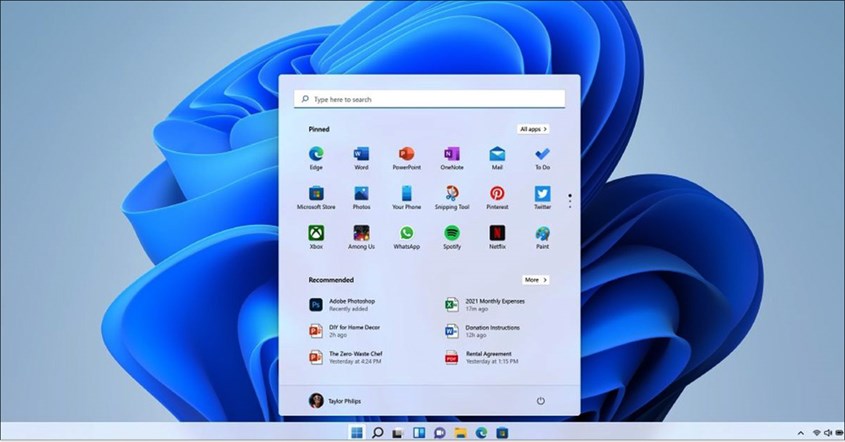Open DIY for Home Decor presentation
The image size is (845, 442).
pyautogui.click(x=344, y=330)
